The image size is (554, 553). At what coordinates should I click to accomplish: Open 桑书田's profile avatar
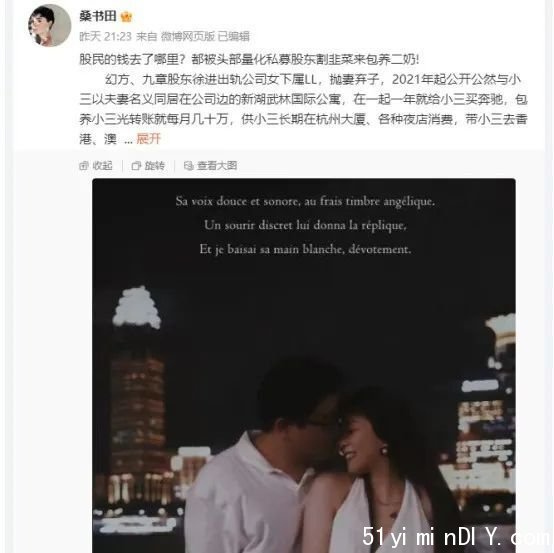click(x=49, y=25)
